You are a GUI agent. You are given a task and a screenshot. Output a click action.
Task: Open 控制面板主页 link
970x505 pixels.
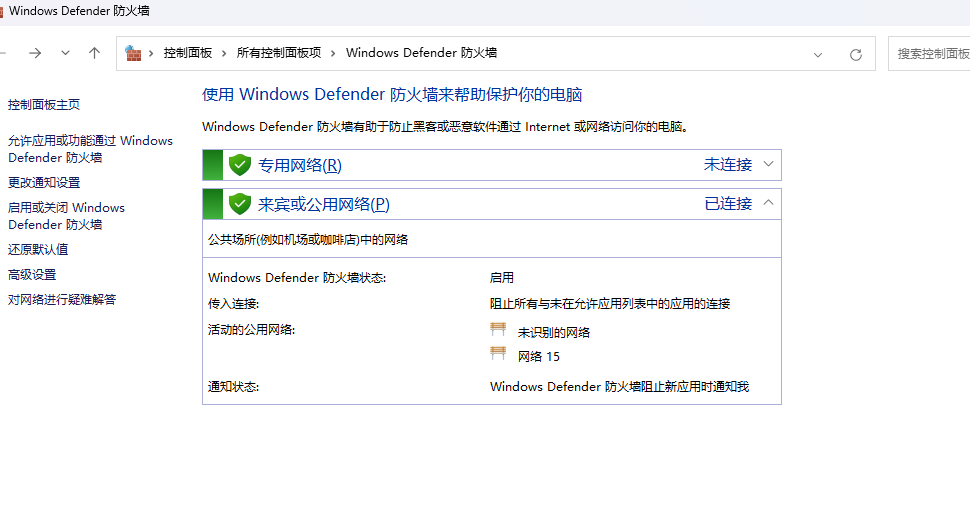pyautogui.click(x=44, y=105)
